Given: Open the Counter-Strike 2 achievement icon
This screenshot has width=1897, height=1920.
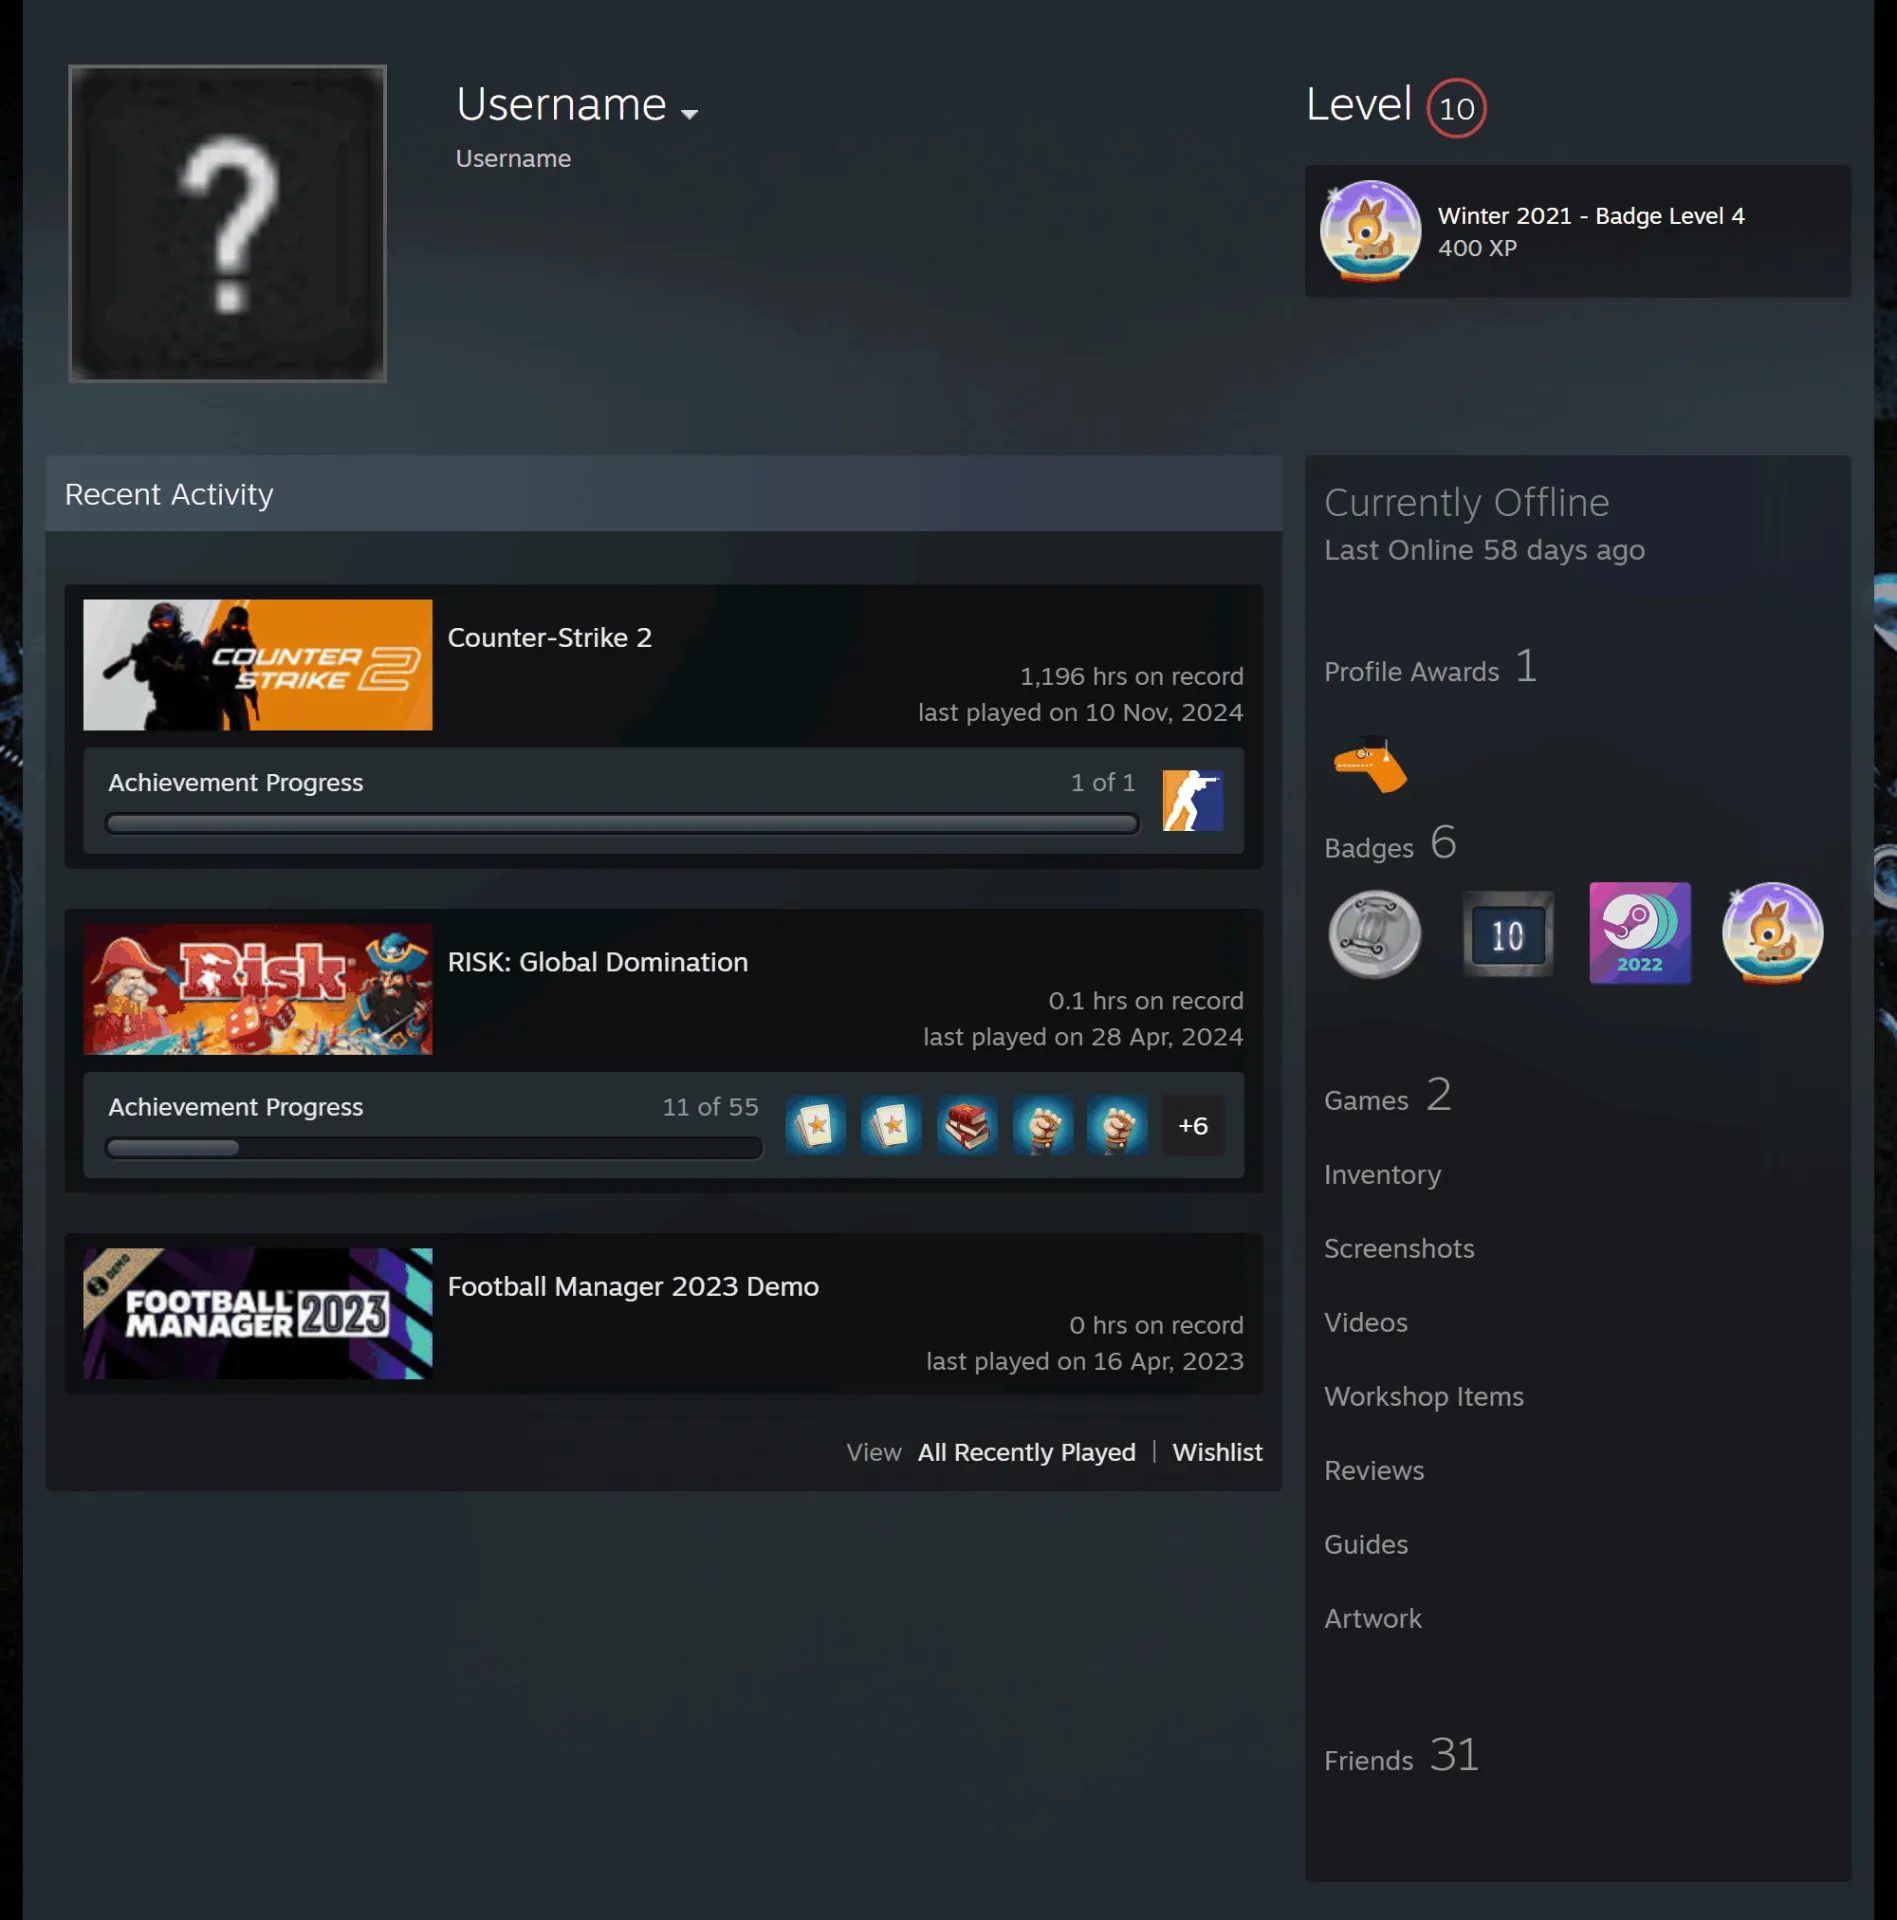Looking at the screenshot, I should 1192,800.
